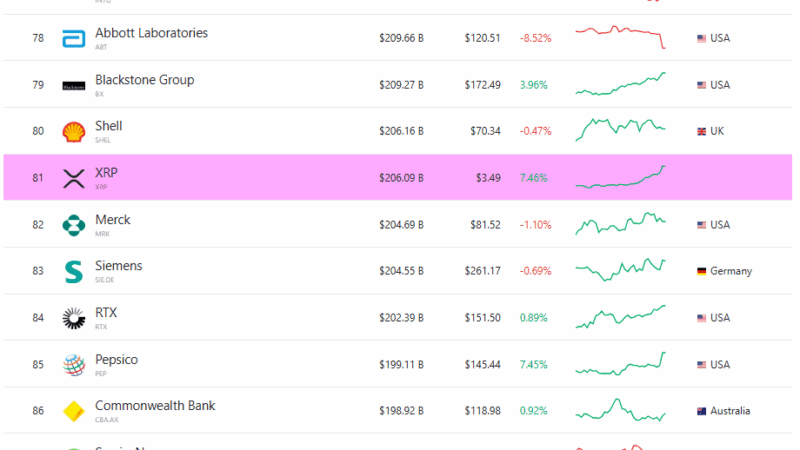Click the Abbott Laboratories logo icon
800x450 pixels.
[73, 38]
